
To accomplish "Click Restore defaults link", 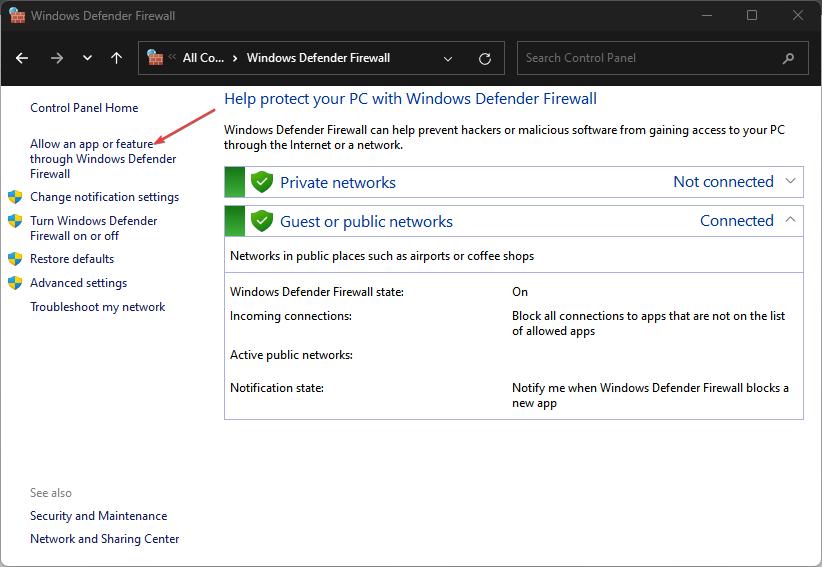I will tap(72, 259).
